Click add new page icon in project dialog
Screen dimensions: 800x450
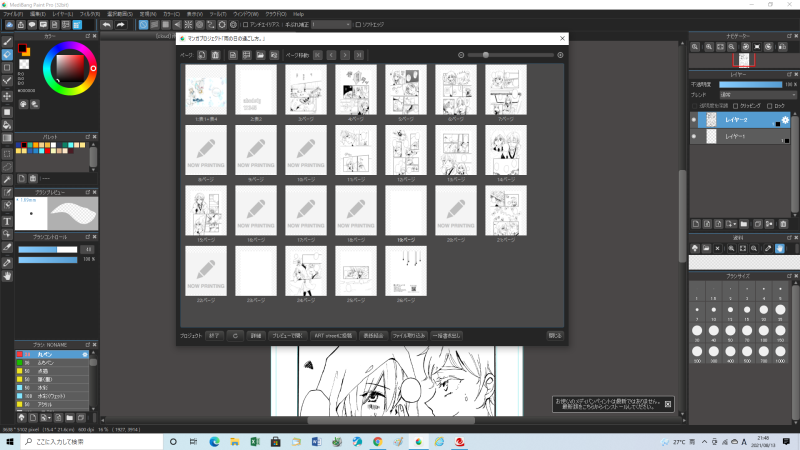[202, 55]
